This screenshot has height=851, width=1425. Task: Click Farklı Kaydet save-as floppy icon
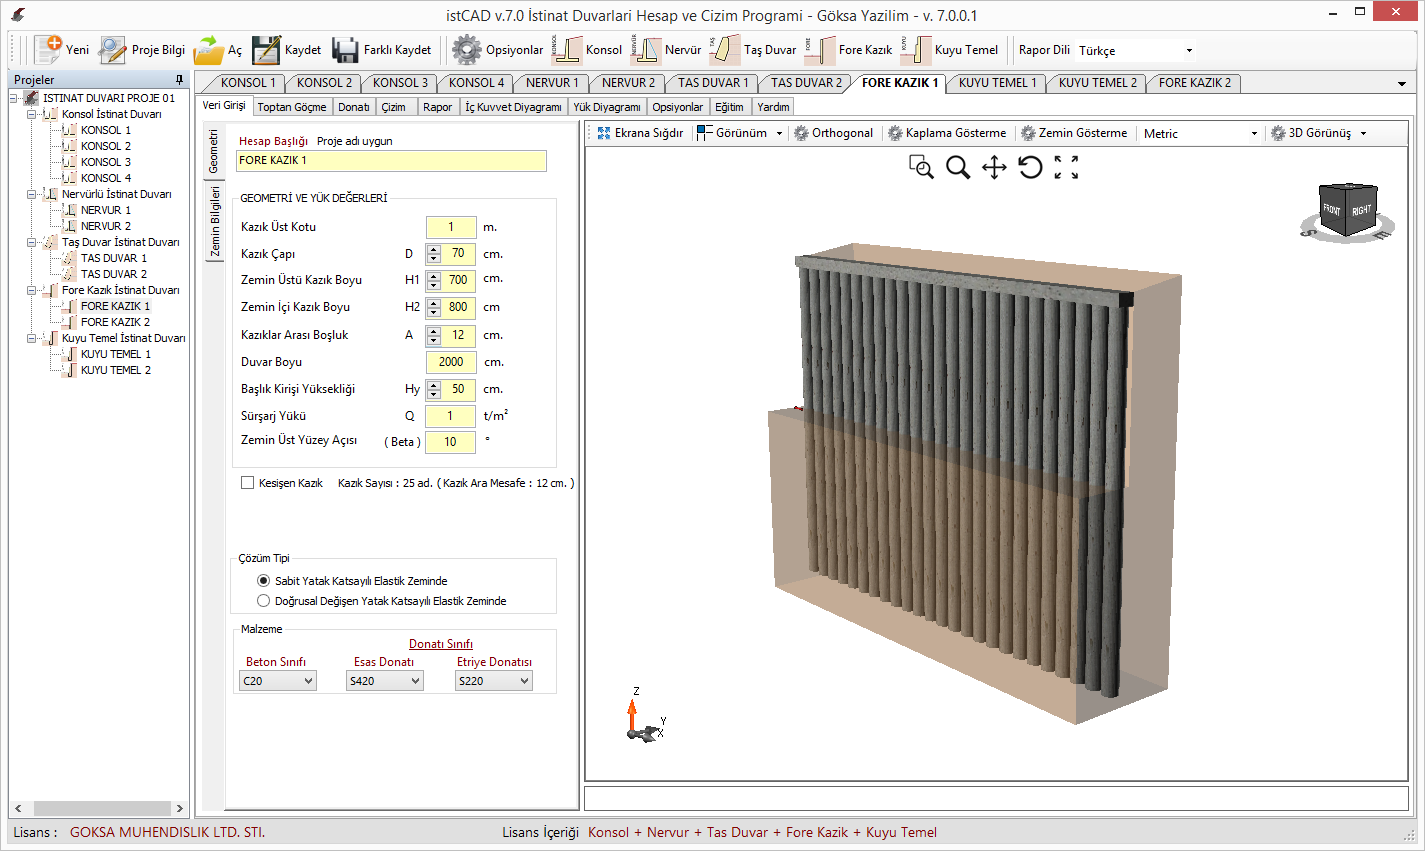(x=345, y=49)
